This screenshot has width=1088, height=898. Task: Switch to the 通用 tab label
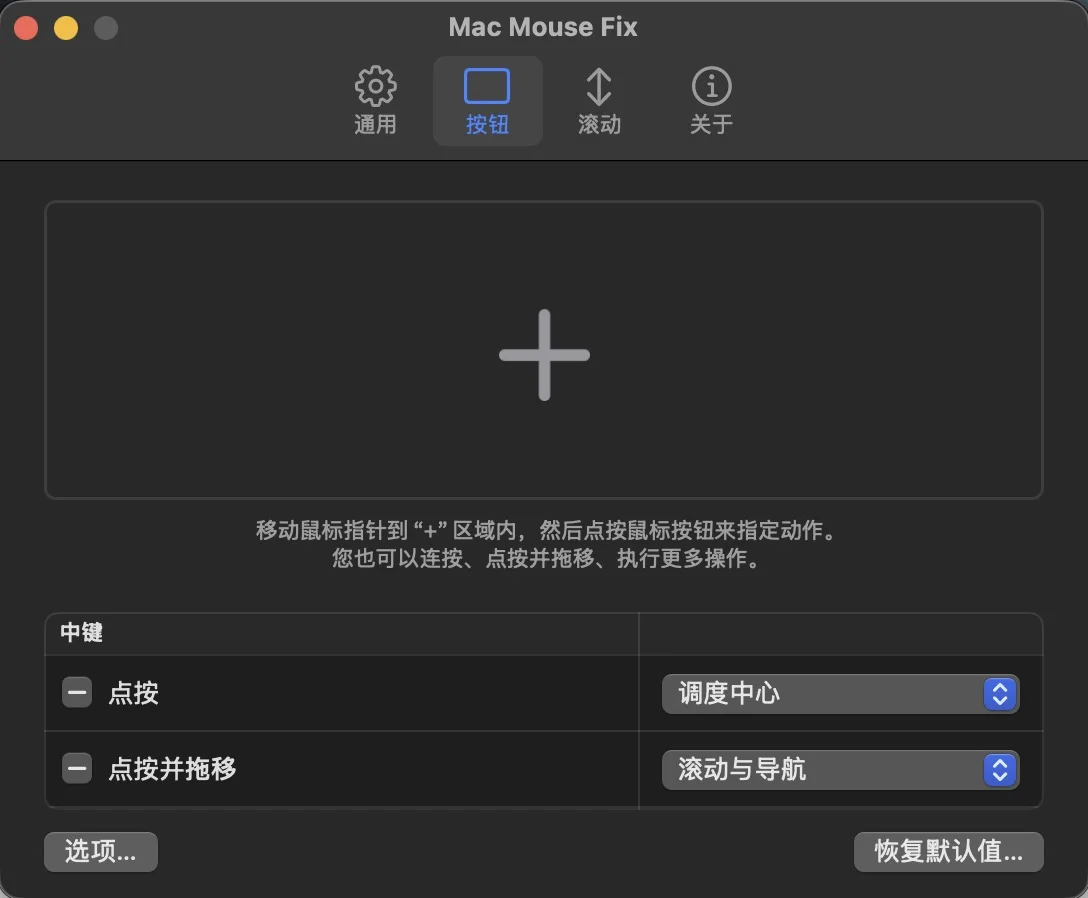click(x=375, y=125)
